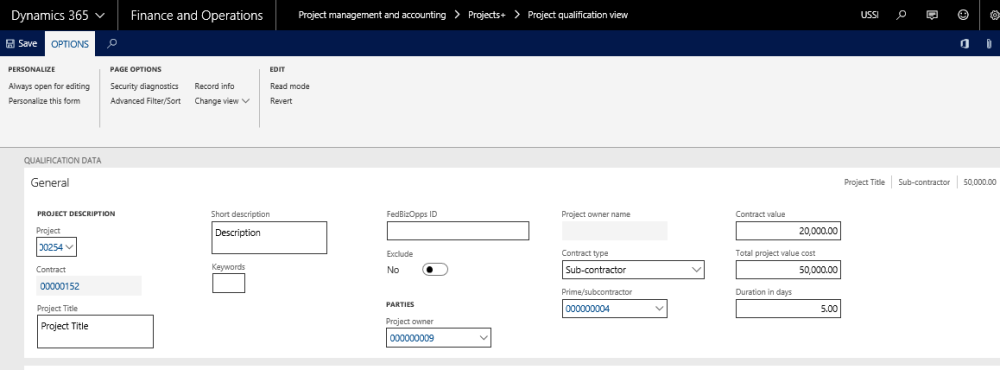1000x370 pixels.
Task: Click the Project Title text box
Action: pos(95,331)
